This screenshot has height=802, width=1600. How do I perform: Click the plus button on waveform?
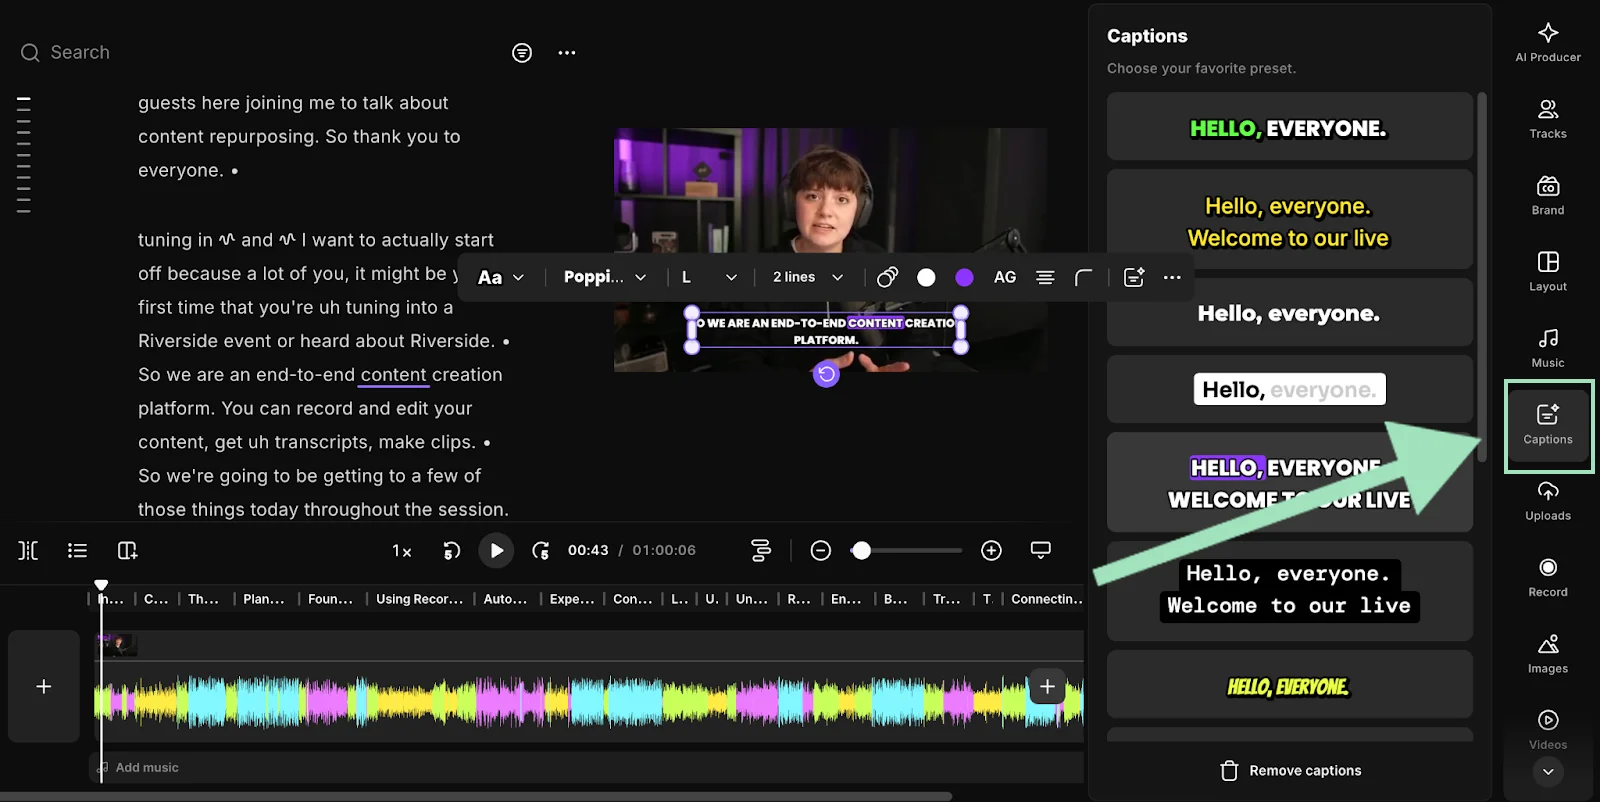pos(1047,686)
